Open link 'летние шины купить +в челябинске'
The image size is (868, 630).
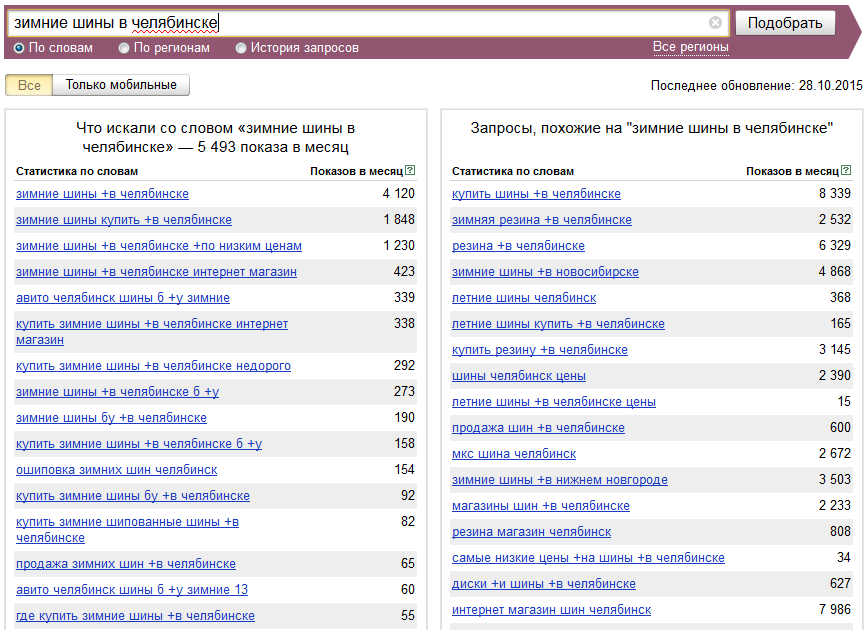coord(559,324)
